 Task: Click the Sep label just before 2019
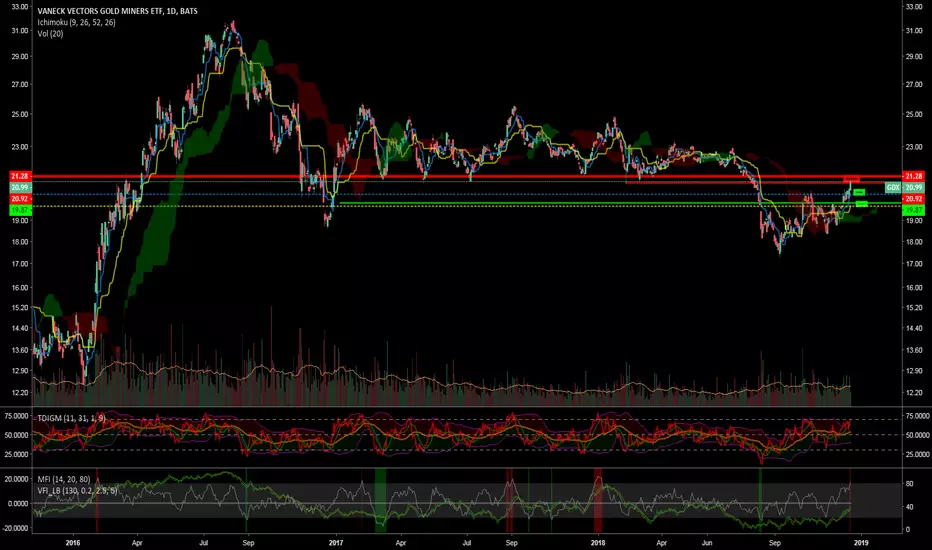click(774, 543)
